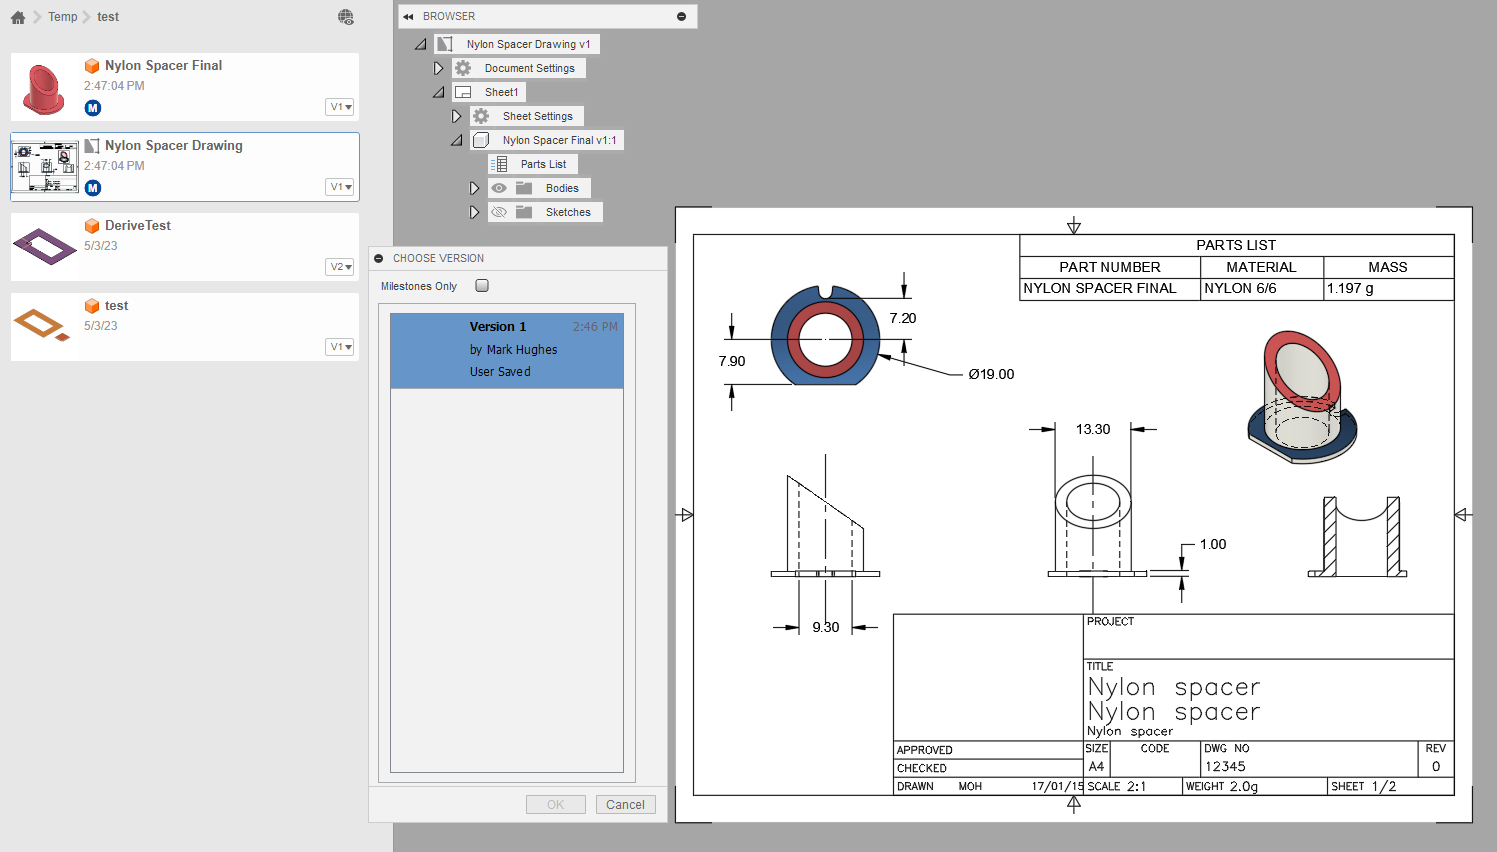Click the CHOOSE VERSION dialog collapse circle icon
1497x852 pixels.
click(x=379, y=258)
